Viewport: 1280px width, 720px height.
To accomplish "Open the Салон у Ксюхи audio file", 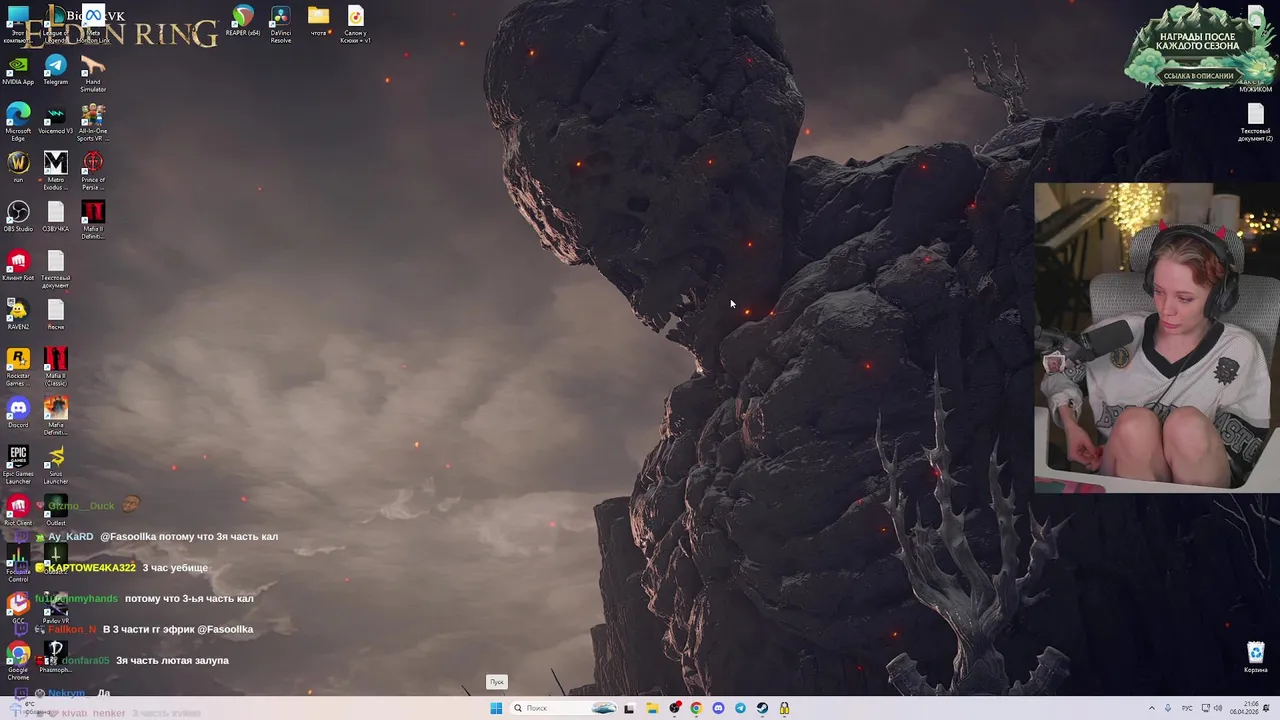I will [355, 25].
